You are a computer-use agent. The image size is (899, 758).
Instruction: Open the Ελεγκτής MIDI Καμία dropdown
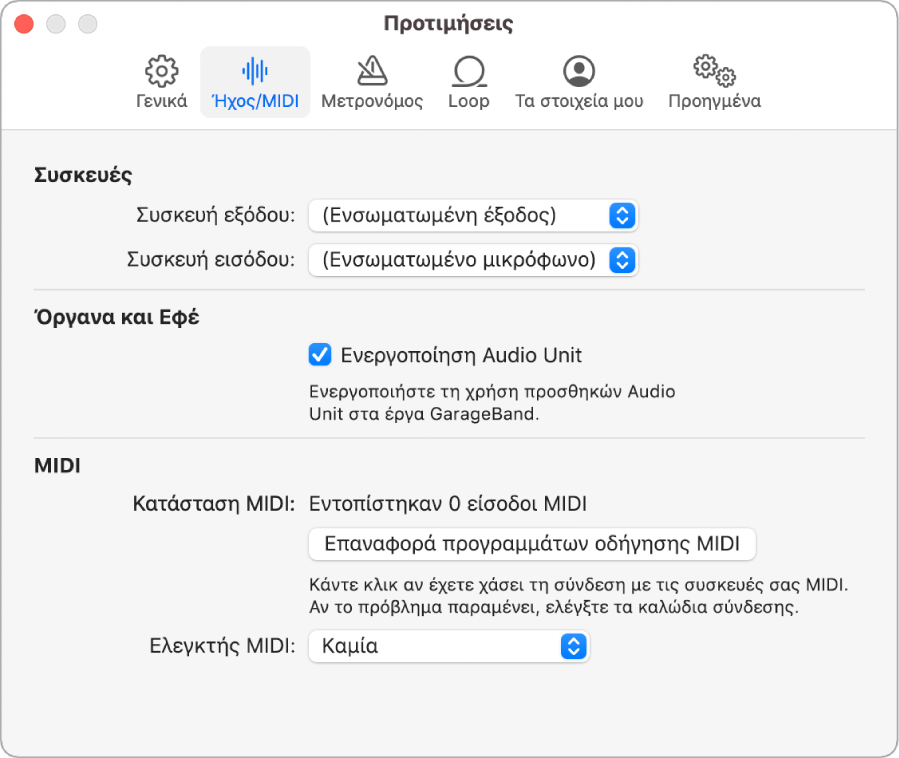pos(435,646)
